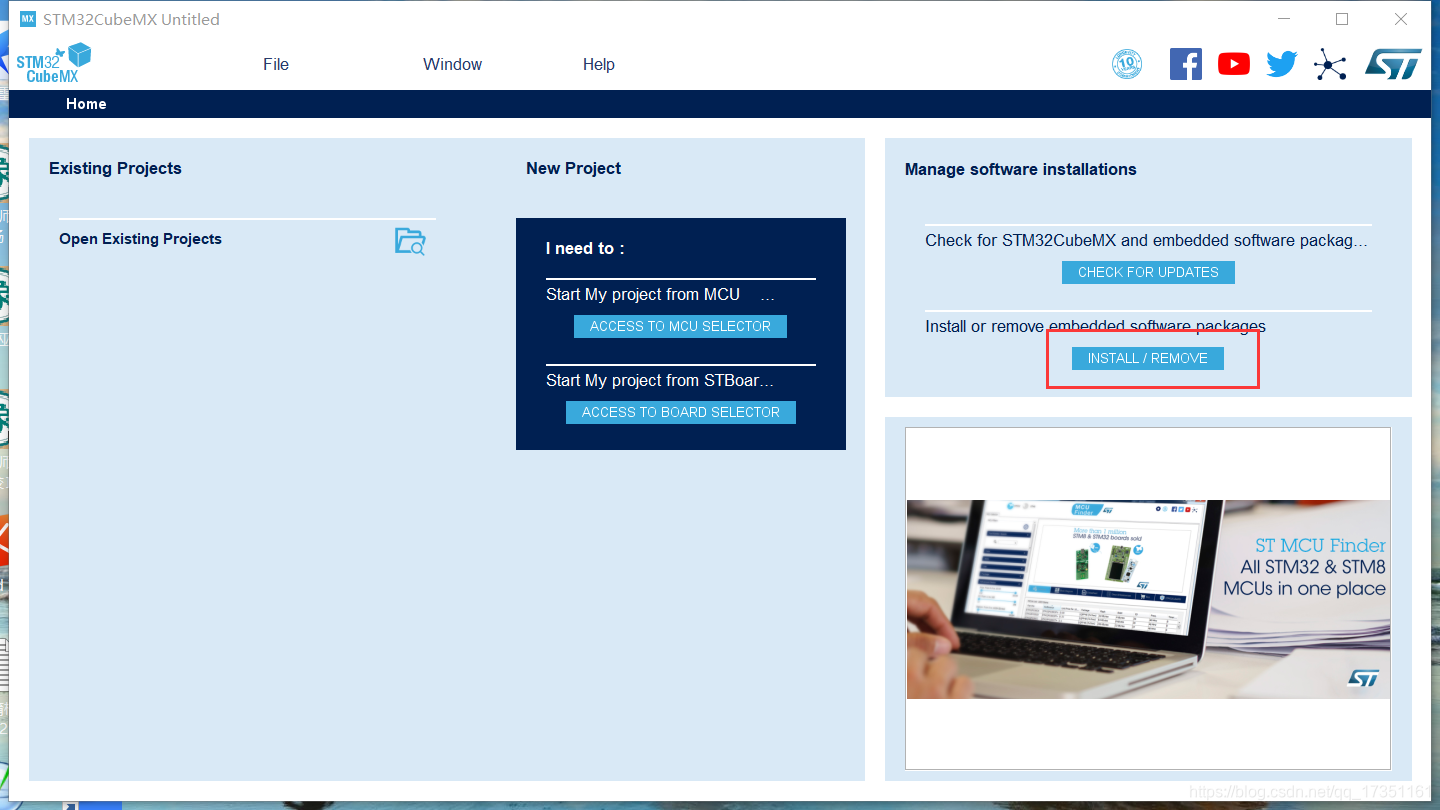Click 'Install or remove embedded software packages' text
This screenshot has width=1440, height=810.
point(1095,326)
